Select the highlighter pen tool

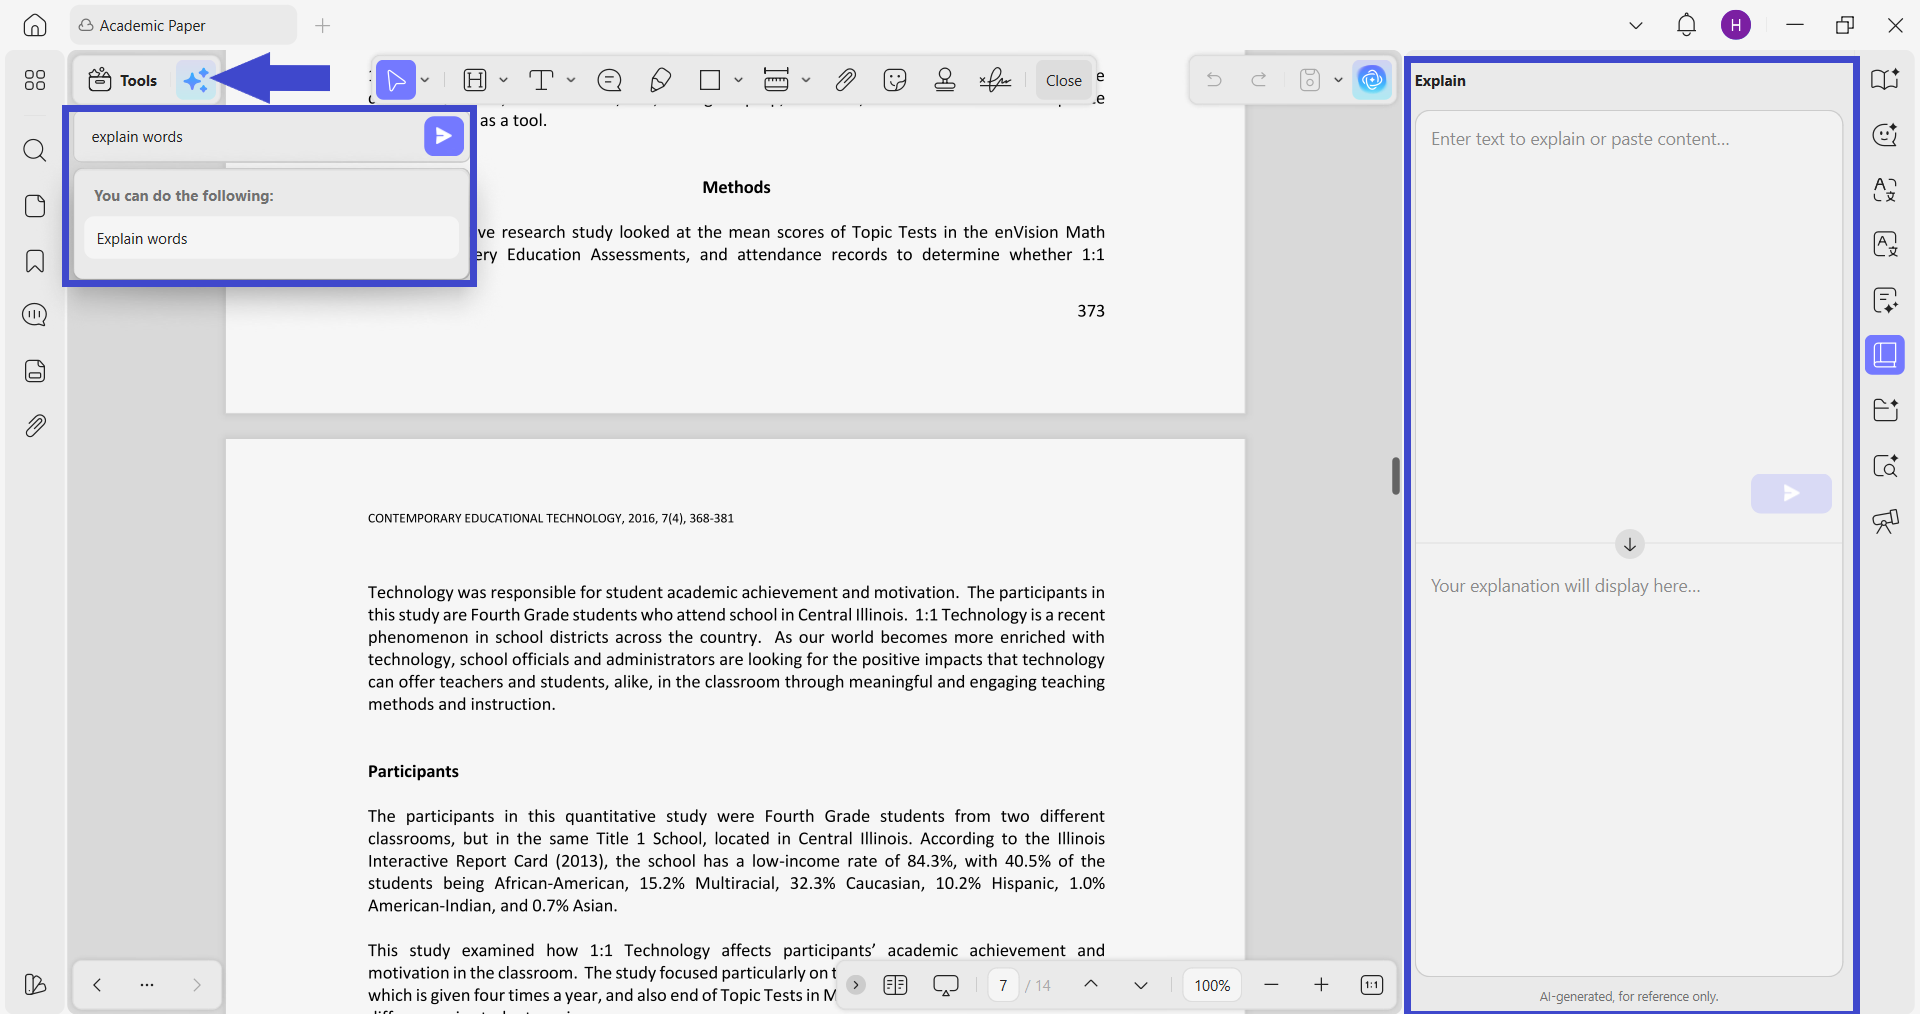coord(660,80)
